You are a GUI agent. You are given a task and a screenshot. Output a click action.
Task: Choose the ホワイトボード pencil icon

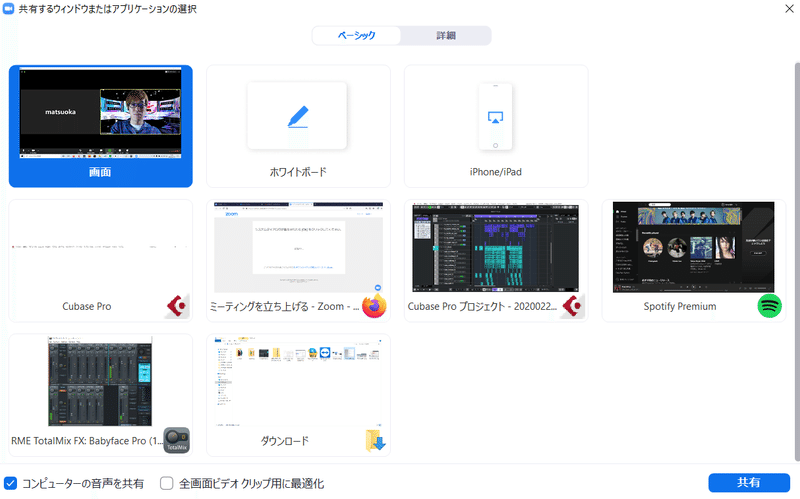298,116
